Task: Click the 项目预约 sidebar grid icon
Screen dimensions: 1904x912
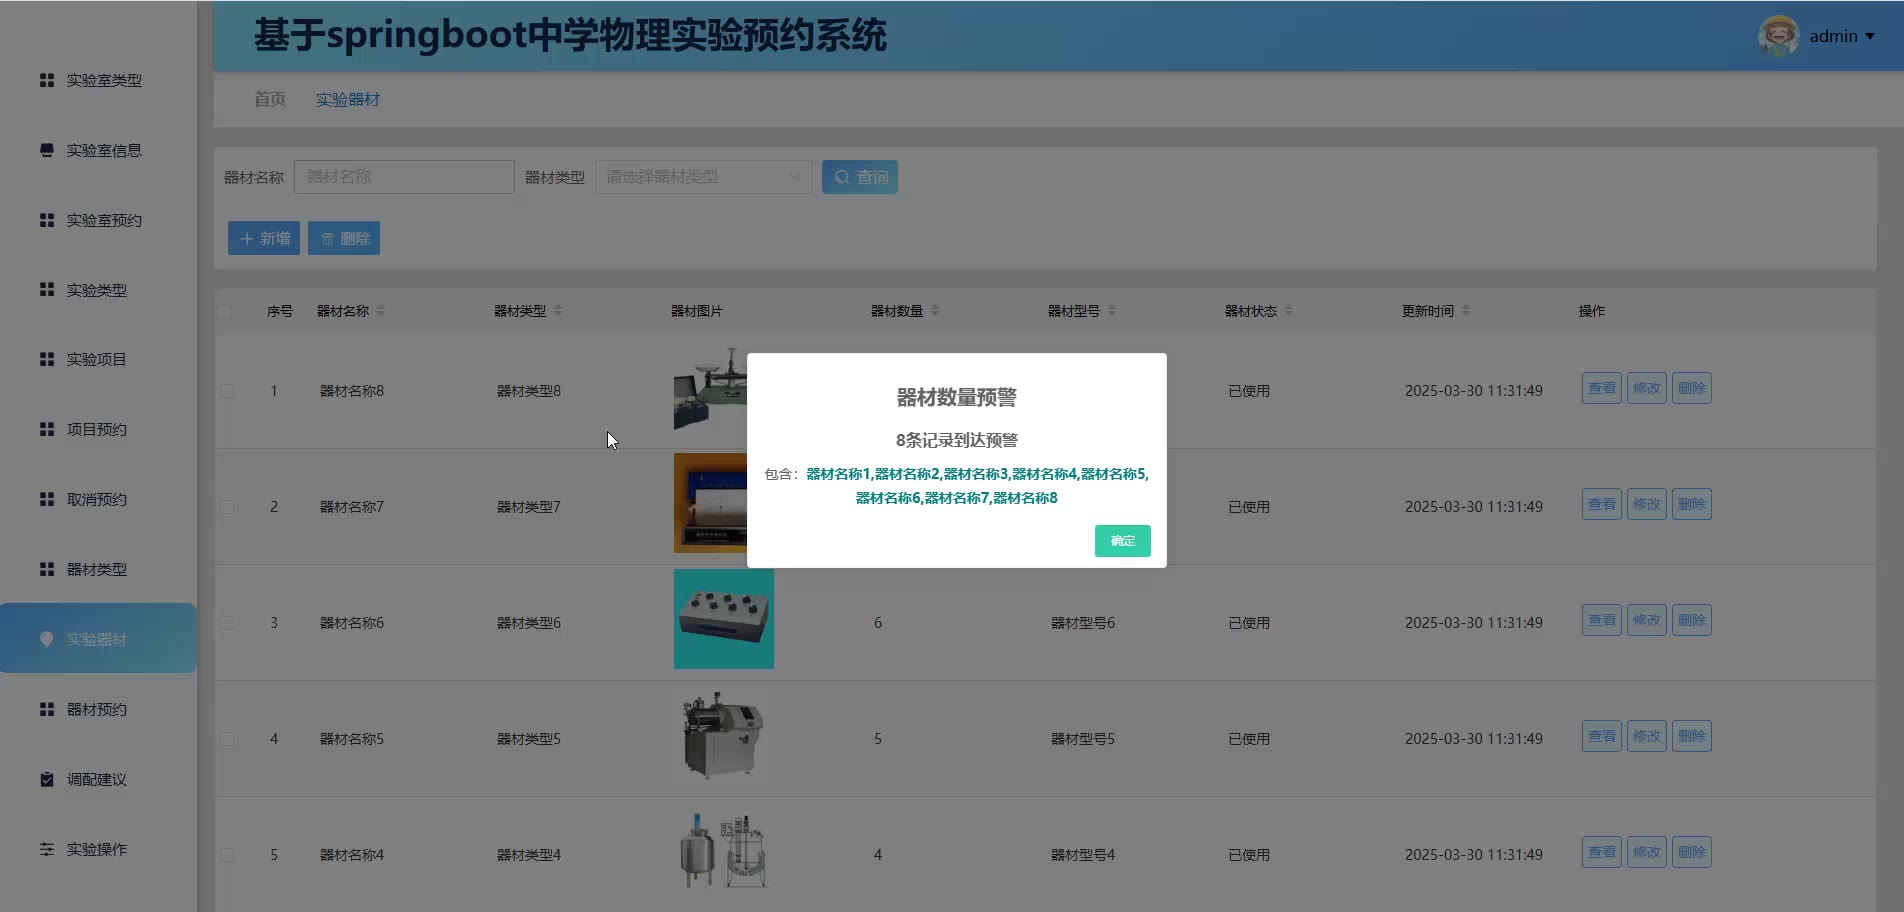Action: (x=47, y=429)
